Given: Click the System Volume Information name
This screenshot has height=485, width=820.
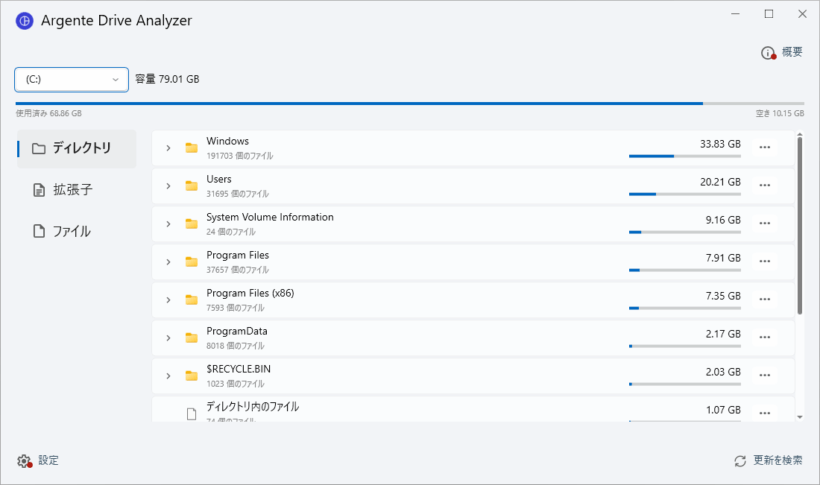Looking at the screenshot, I should click(270, 217).
